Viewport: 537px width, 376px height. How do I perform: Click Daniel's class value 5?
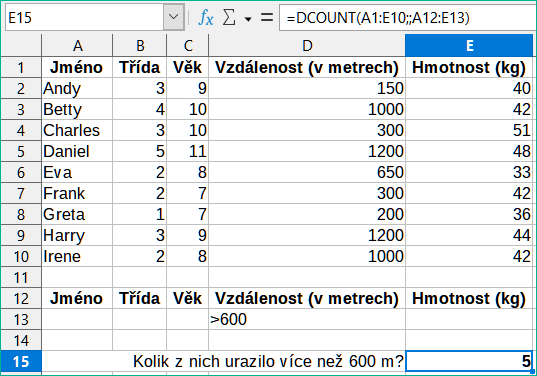click(x=140, y=151)
